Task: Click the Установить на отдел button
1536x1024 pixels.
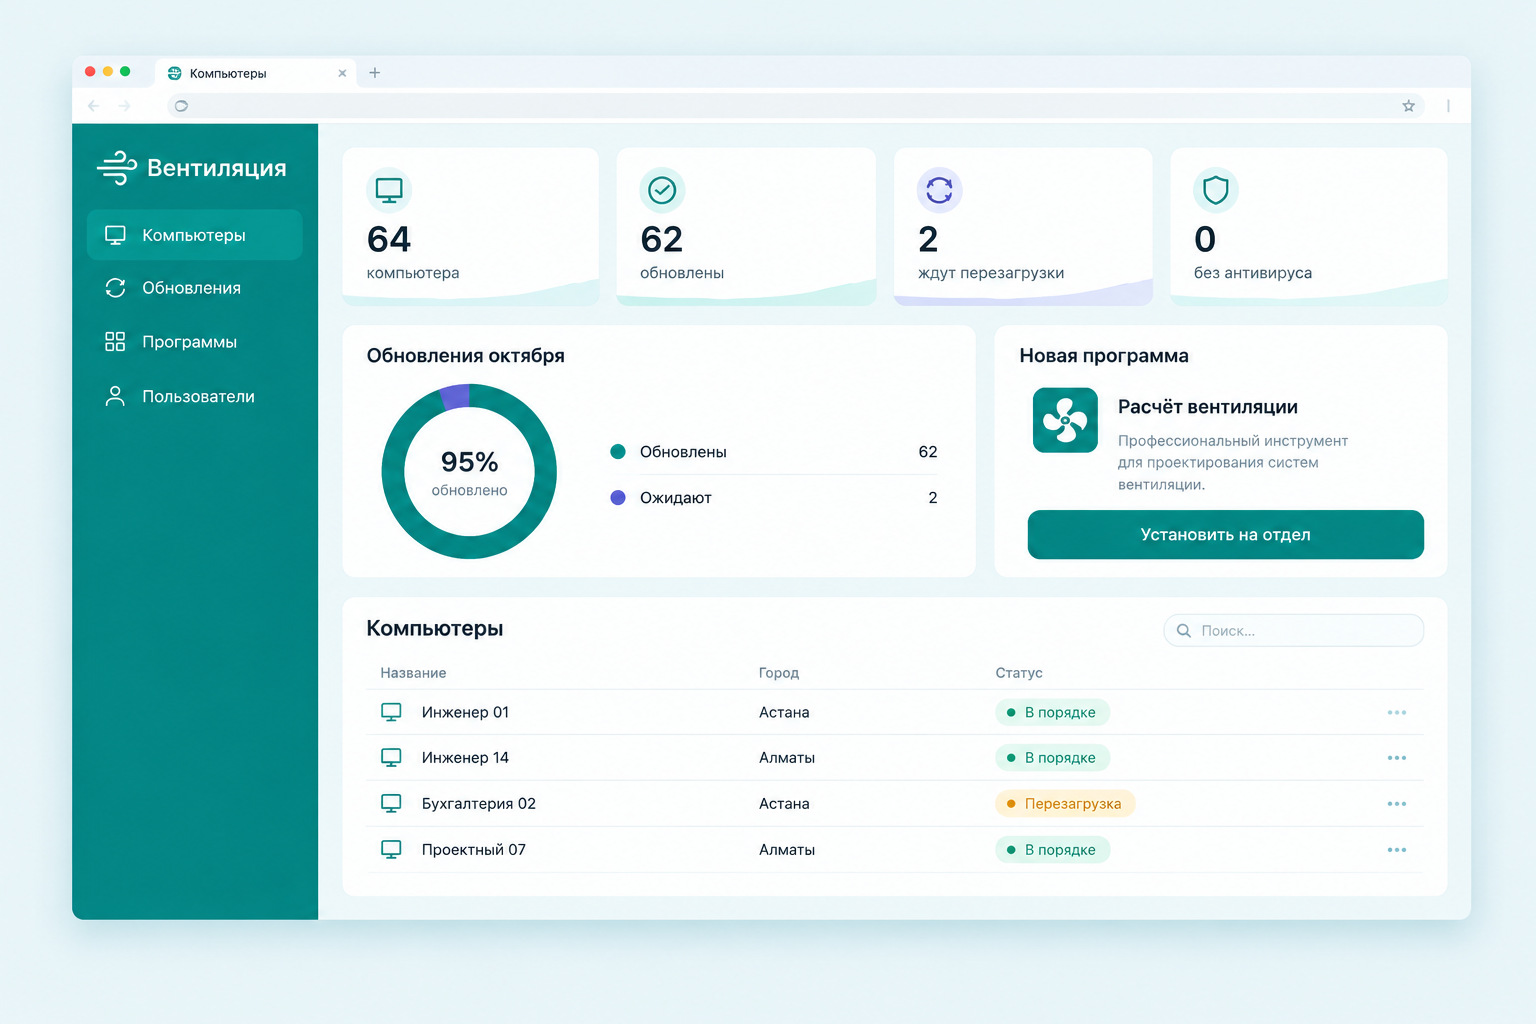Action: (x=1226, y=535)
